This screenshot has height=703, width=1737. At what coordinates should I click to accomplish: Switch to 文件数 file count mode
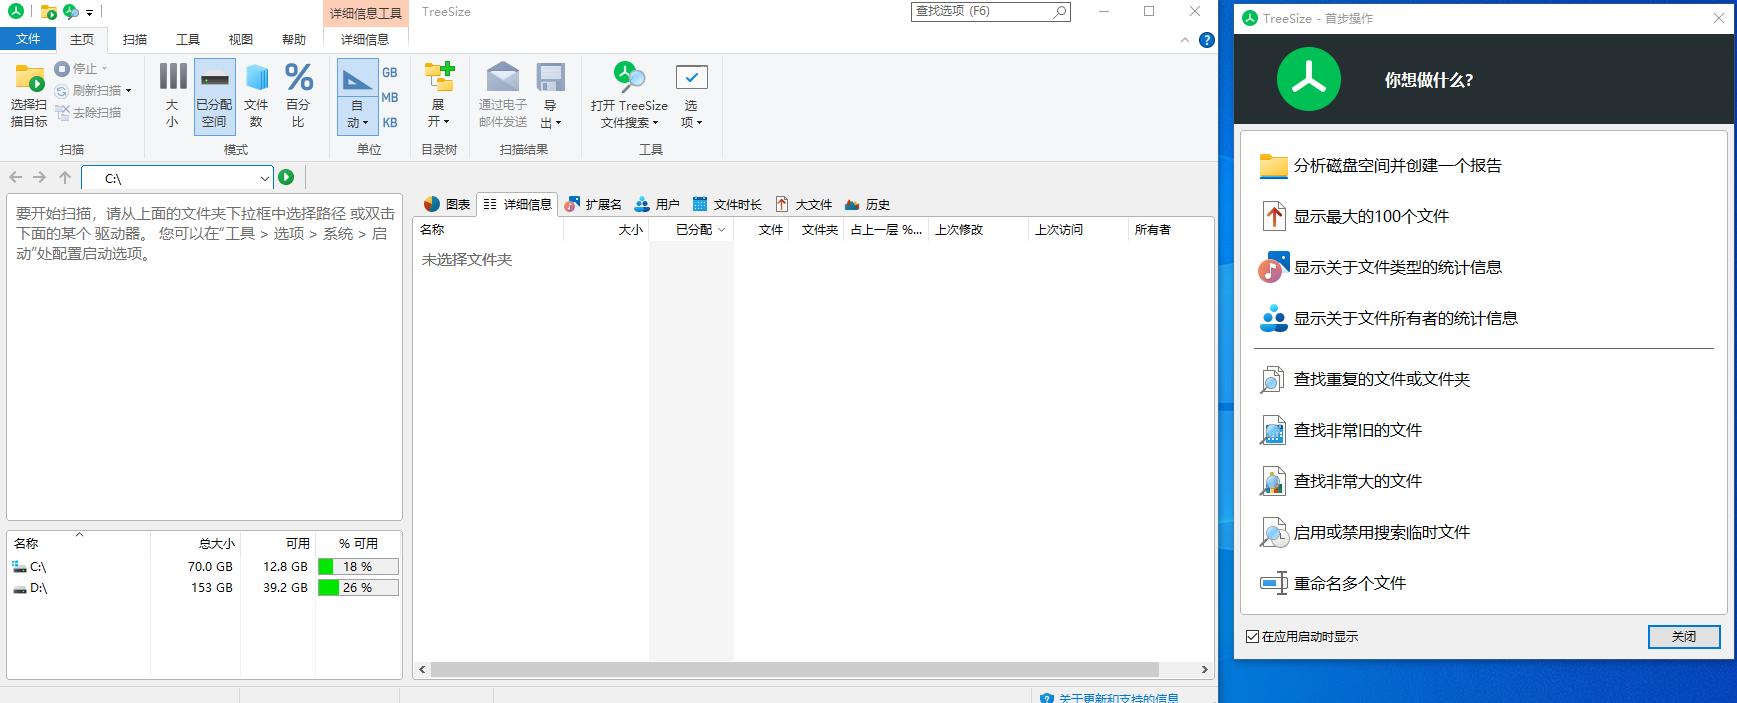256,96
